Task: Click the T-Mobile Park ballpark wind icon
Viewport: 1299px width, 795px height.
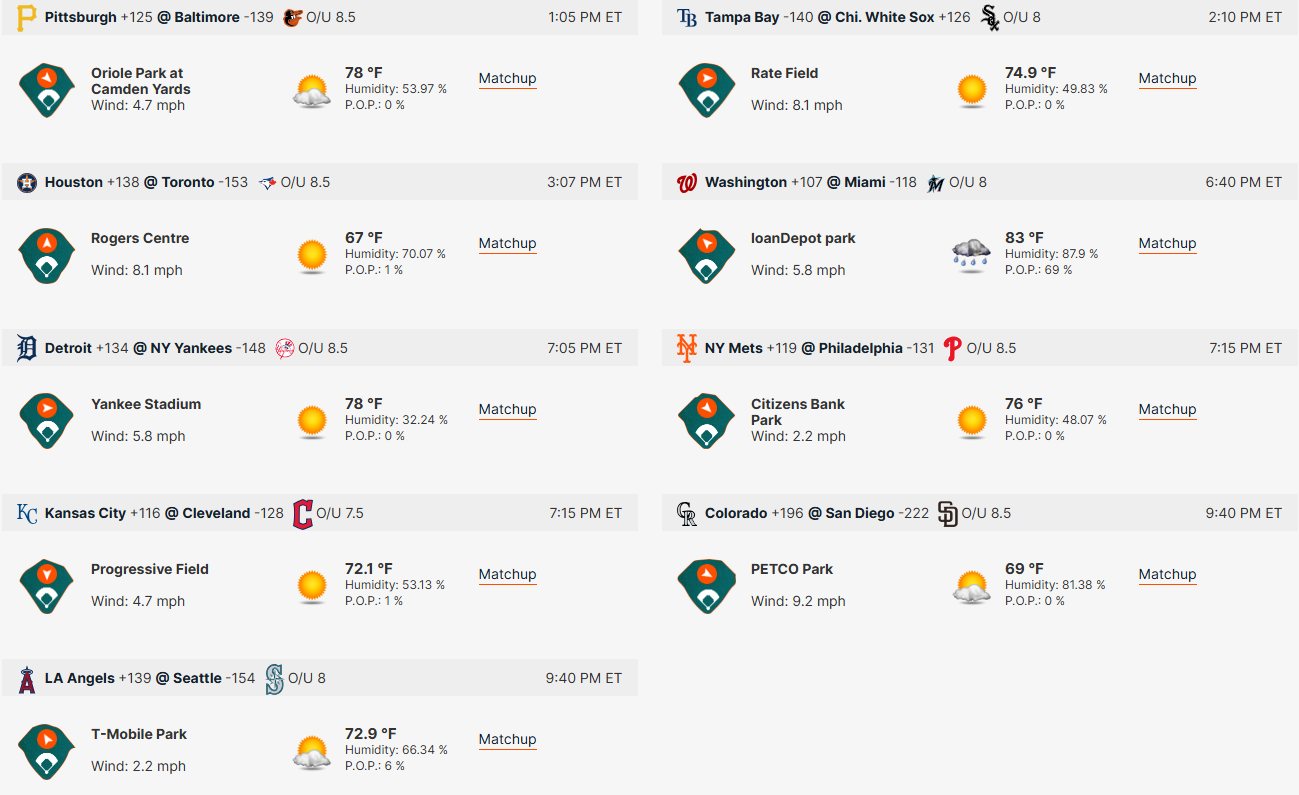Action: [x=47, y=750]
